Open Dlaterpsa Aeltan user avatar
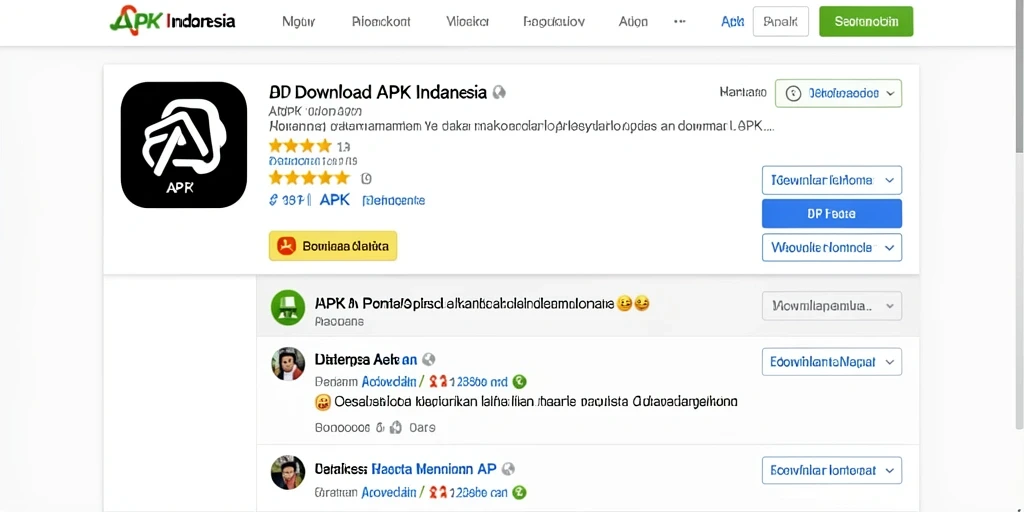 point(288,364)
